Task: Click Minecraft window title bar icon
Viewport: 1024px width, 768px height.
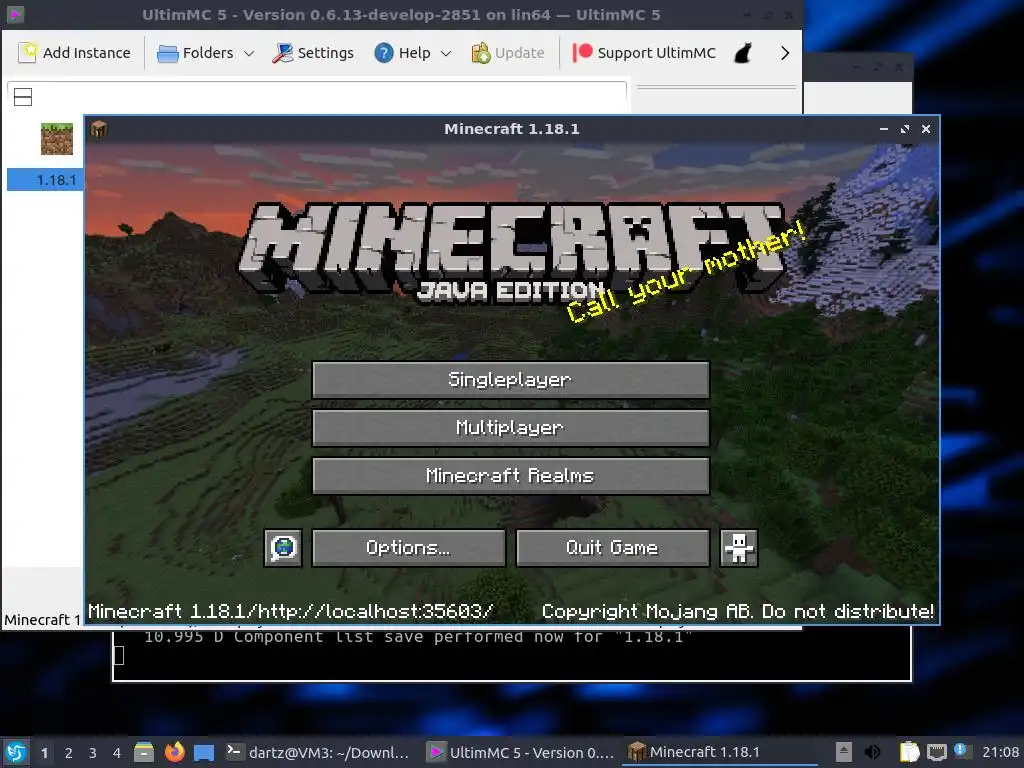Action: point(99,129)
